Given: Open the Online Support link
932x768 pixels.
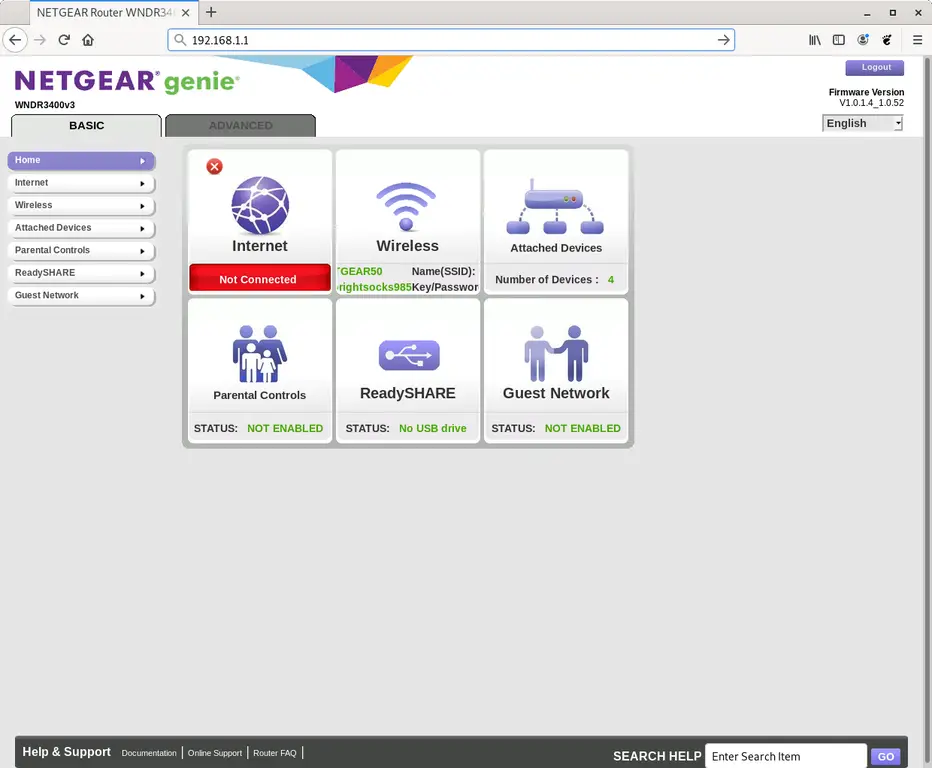Looking at the screenshot, I should [x=215, y=753].
